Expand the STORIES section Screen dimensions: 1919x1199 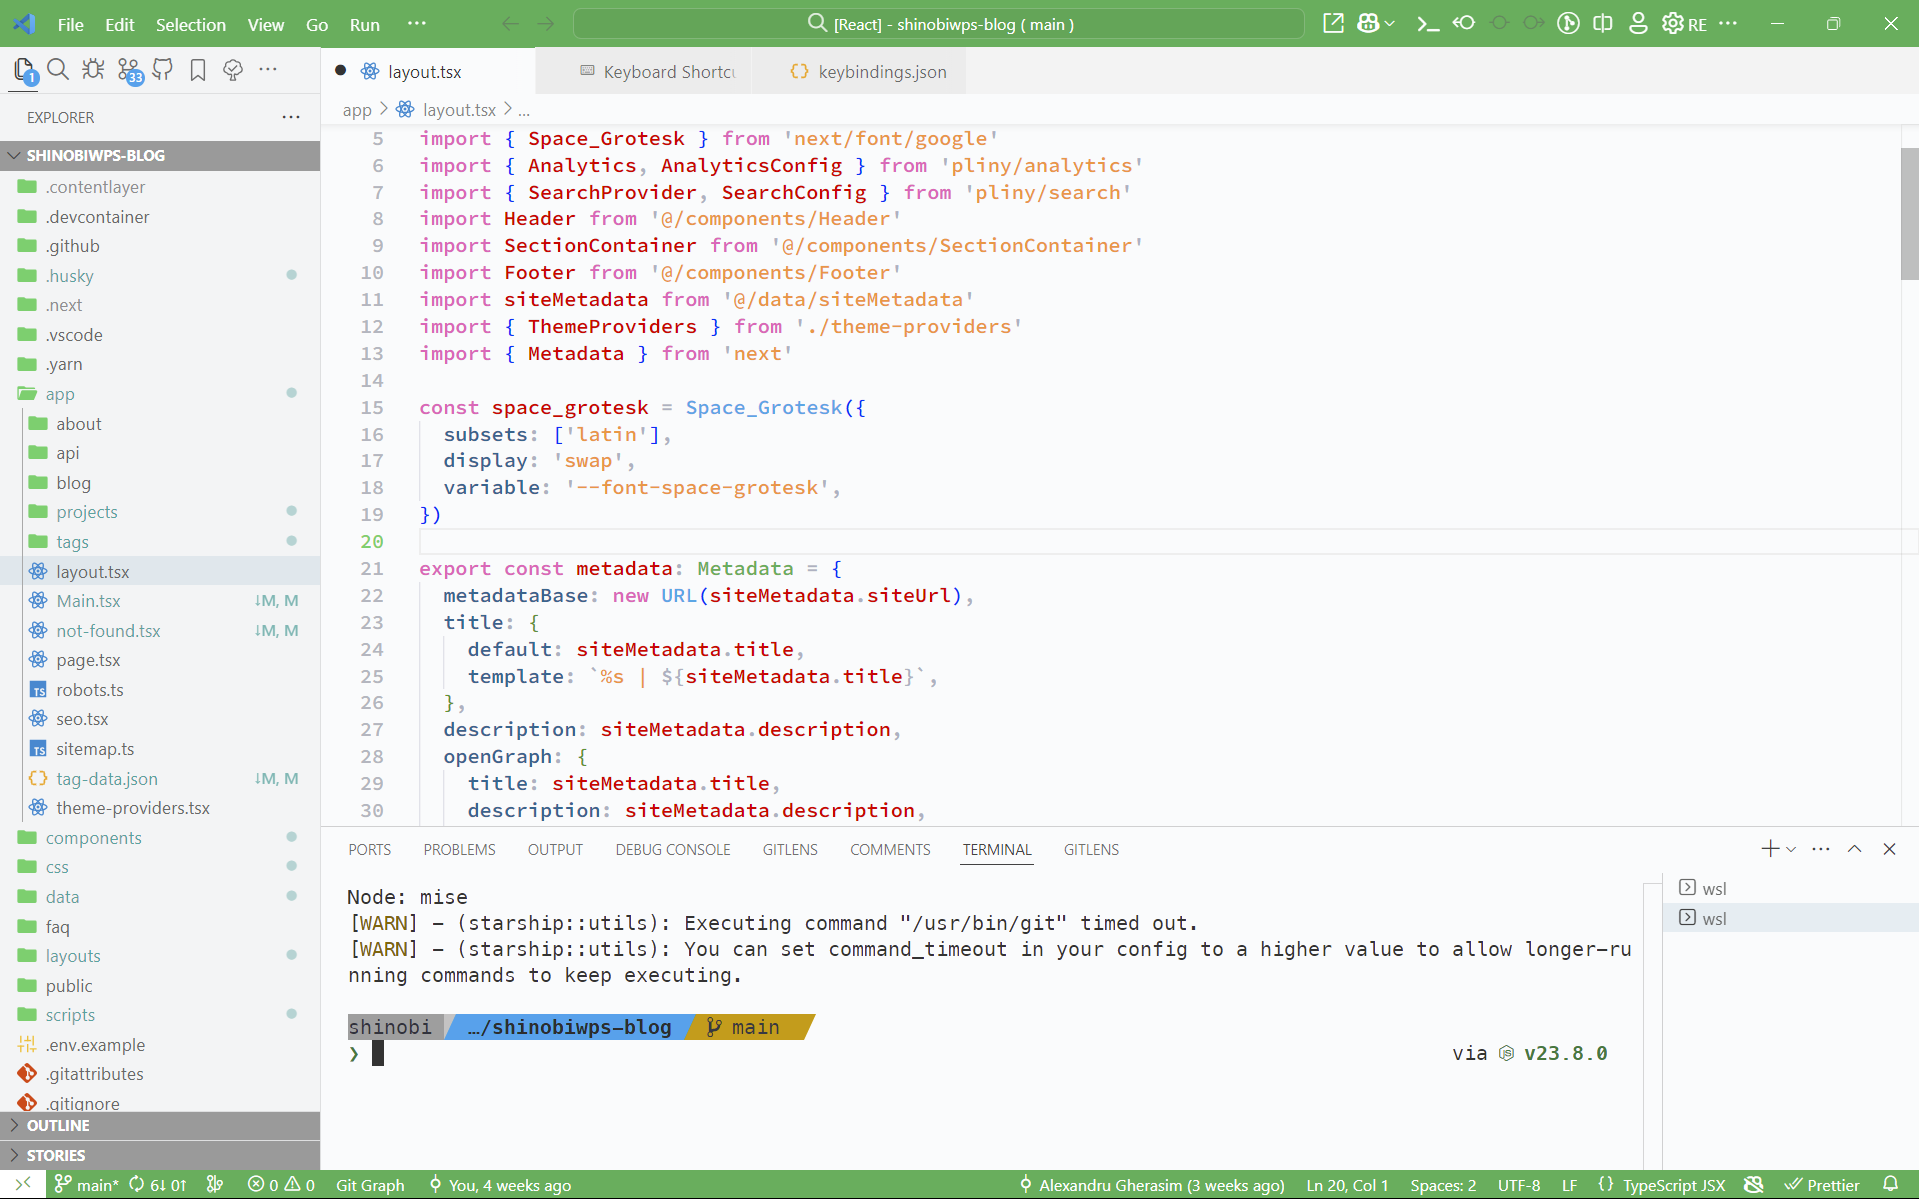60,1155
